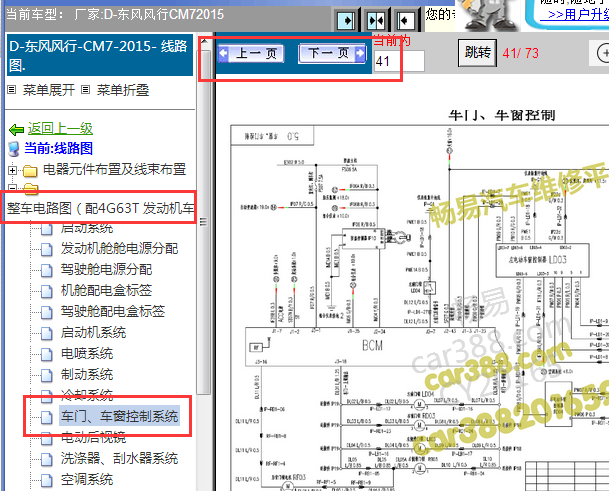Open the 用户升级 link
This screenshot has width=609, height=491.
coord(578,15)
